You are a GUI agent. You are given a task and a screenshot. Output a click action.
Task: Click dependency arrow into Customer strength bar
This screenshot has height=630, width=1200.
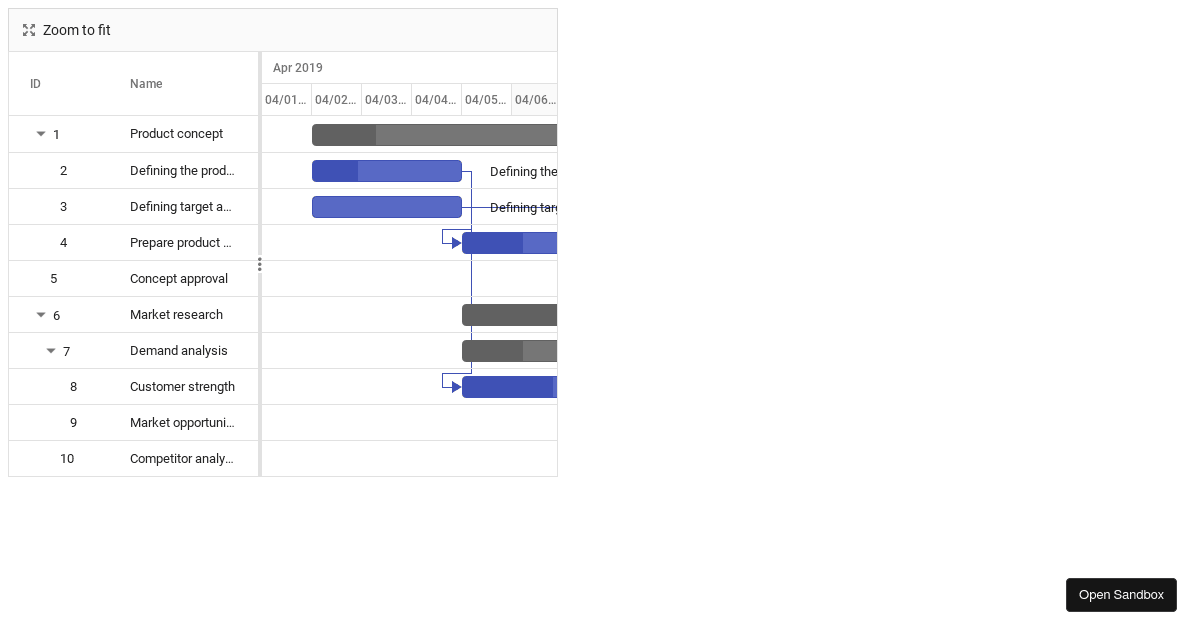click(x=456, y=387)
